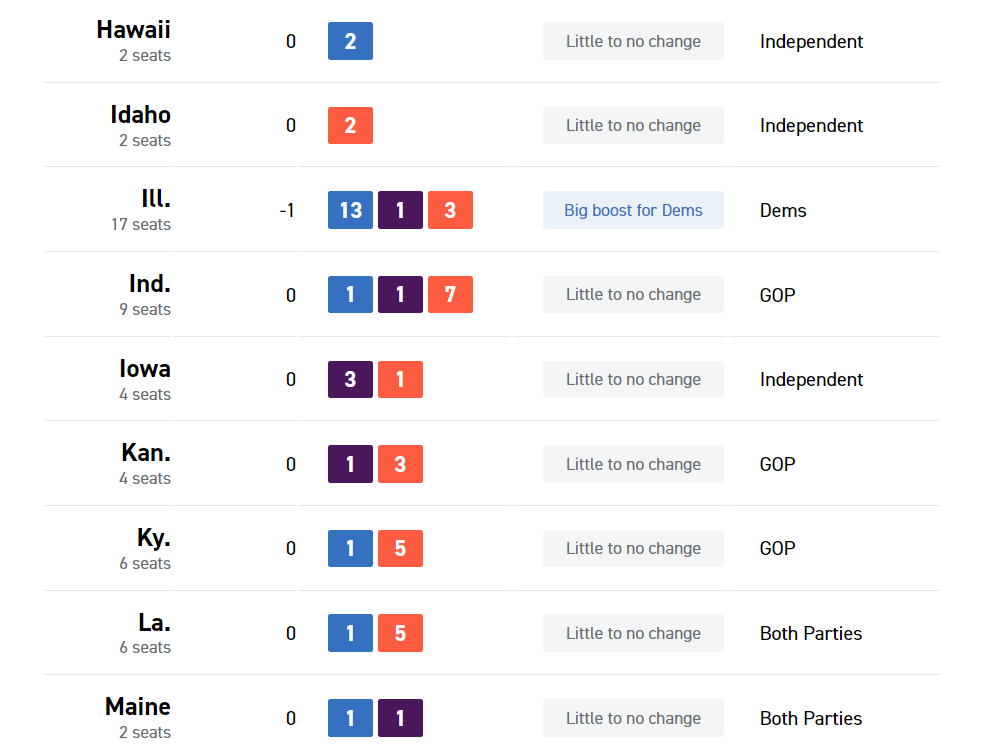The image size is (986, 752).
Task: Click Hawaii's 'Little to no change' badge
Action: (x=633, y=41)
